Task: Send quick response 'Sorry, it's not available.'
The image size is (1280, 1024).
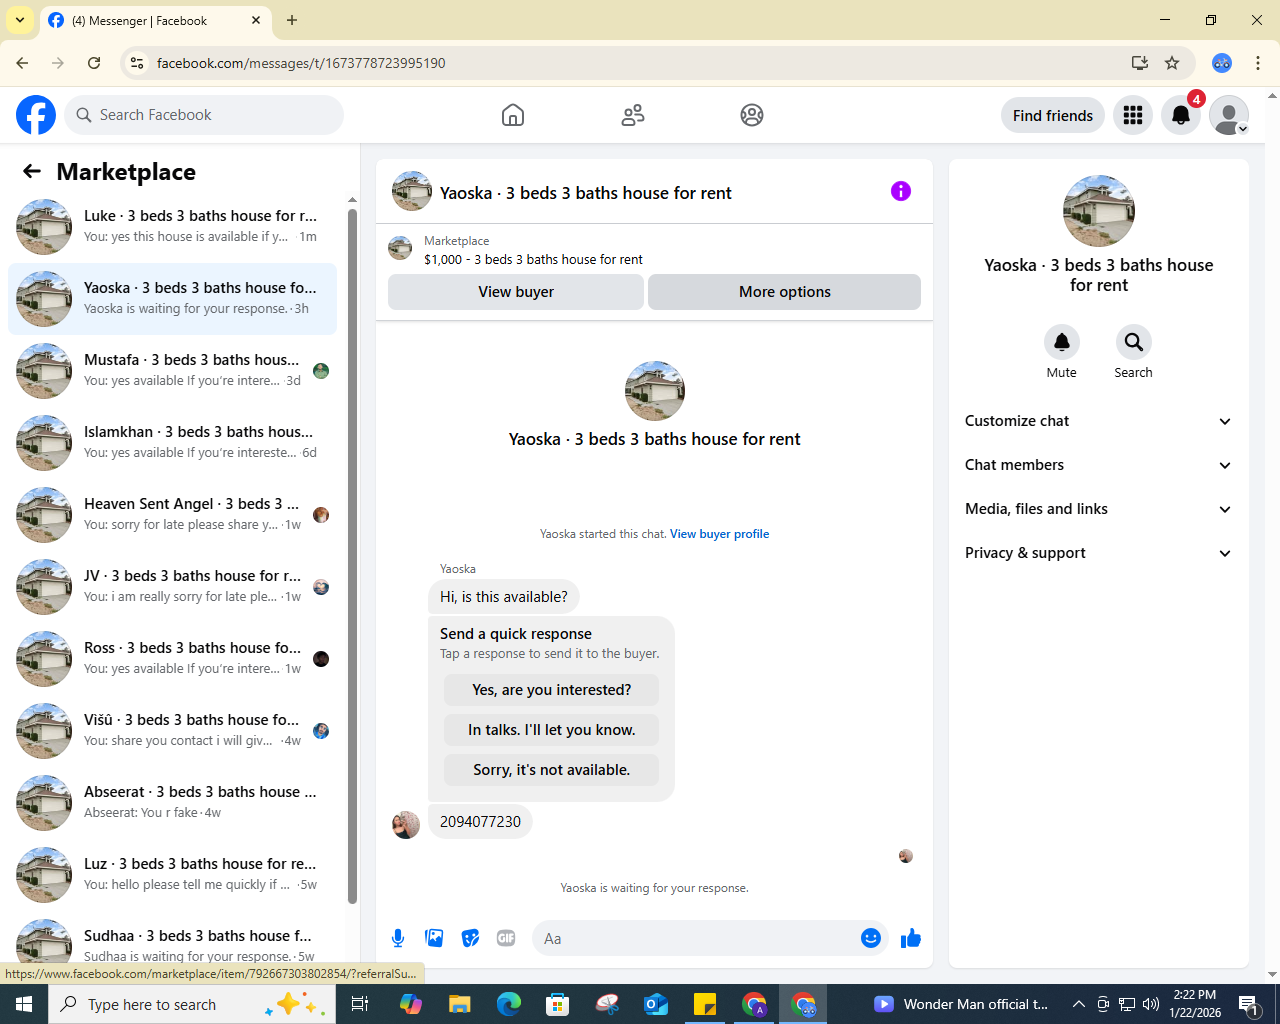Action: pyautogui.click(x=552, y=770)
